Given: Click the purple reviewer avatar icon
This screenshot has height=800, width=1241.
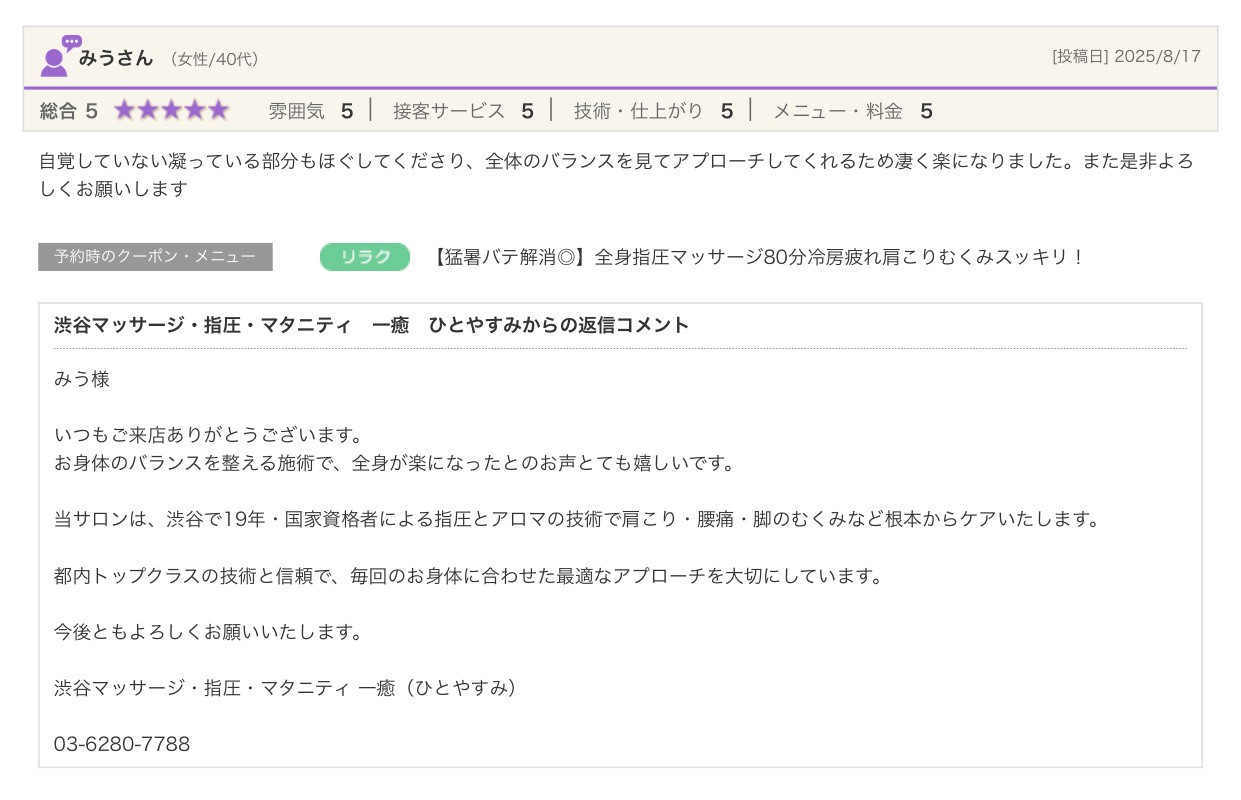Looking at the screenshot, I should tap(58, 58).
